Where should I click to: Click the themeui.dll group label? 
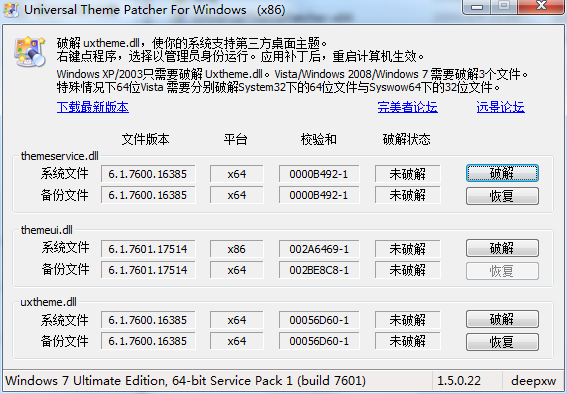(x=47, y=230)
